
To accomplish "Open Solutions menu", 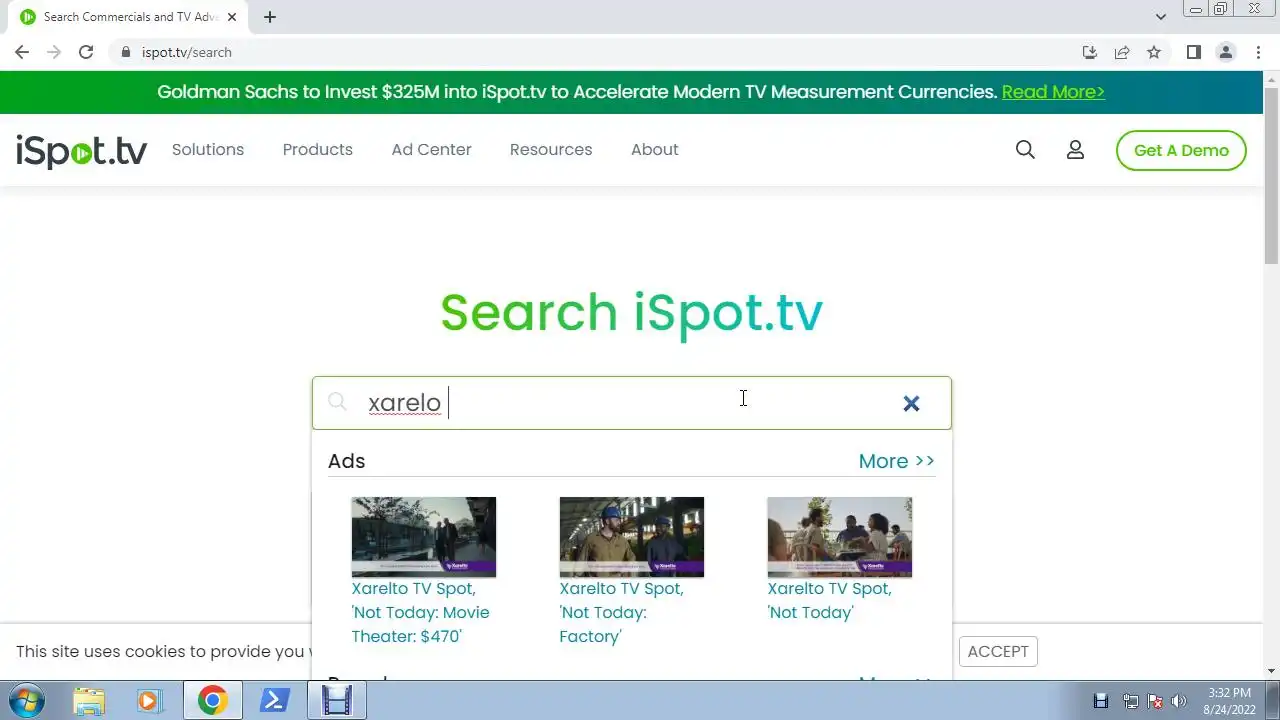I will point(208,149).
